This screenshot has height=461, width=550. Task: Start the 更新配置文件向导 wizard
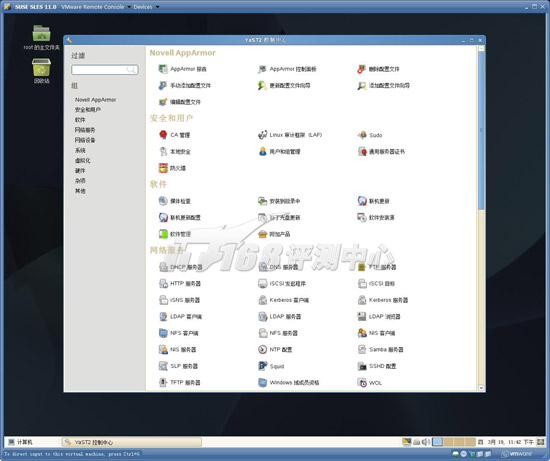coord(284,86)
